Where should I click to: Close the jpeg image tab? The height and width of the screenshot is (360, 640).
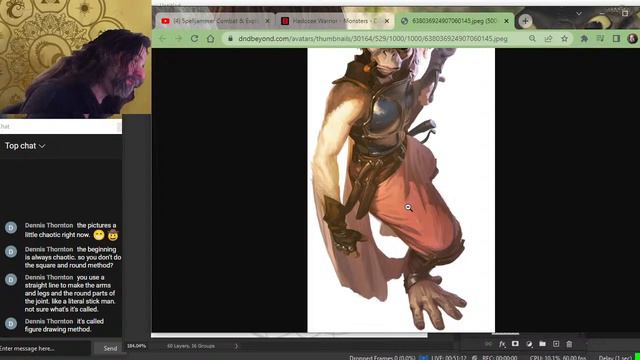[x=507, y=21]
